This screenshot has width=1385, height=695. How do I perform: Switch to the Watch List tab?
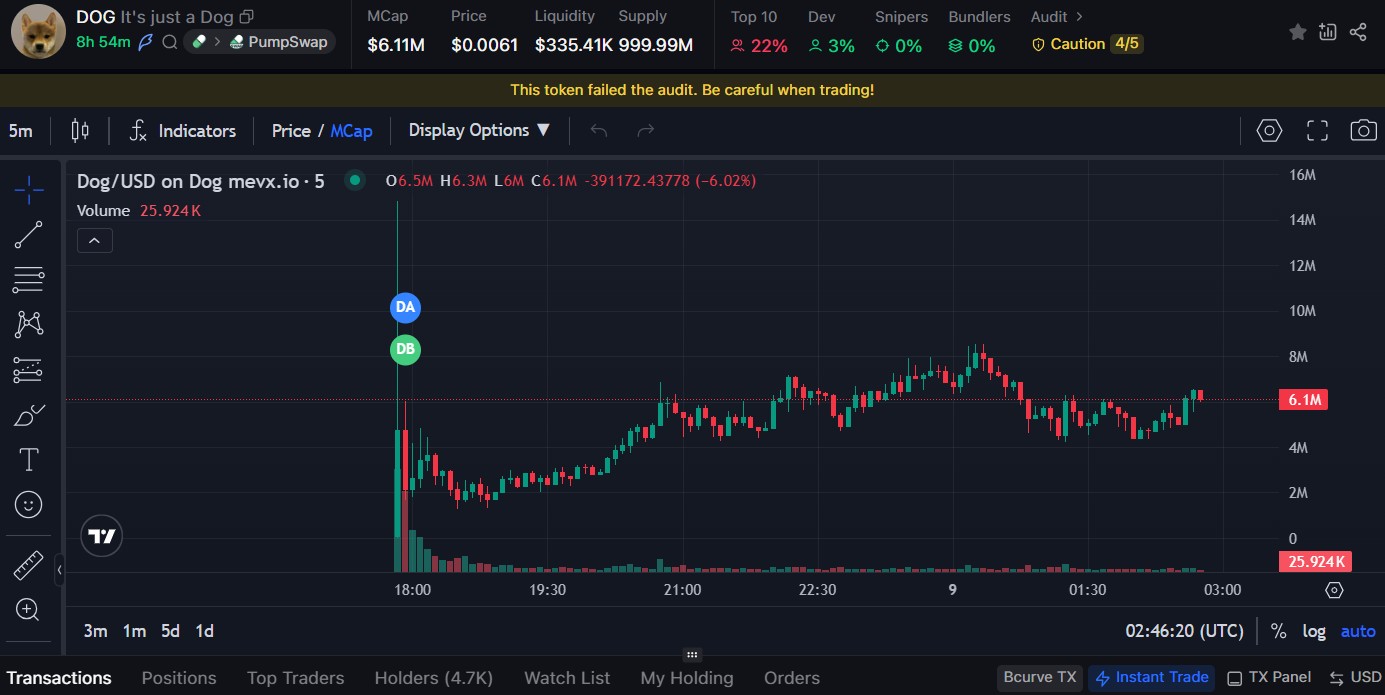(567, 678)
